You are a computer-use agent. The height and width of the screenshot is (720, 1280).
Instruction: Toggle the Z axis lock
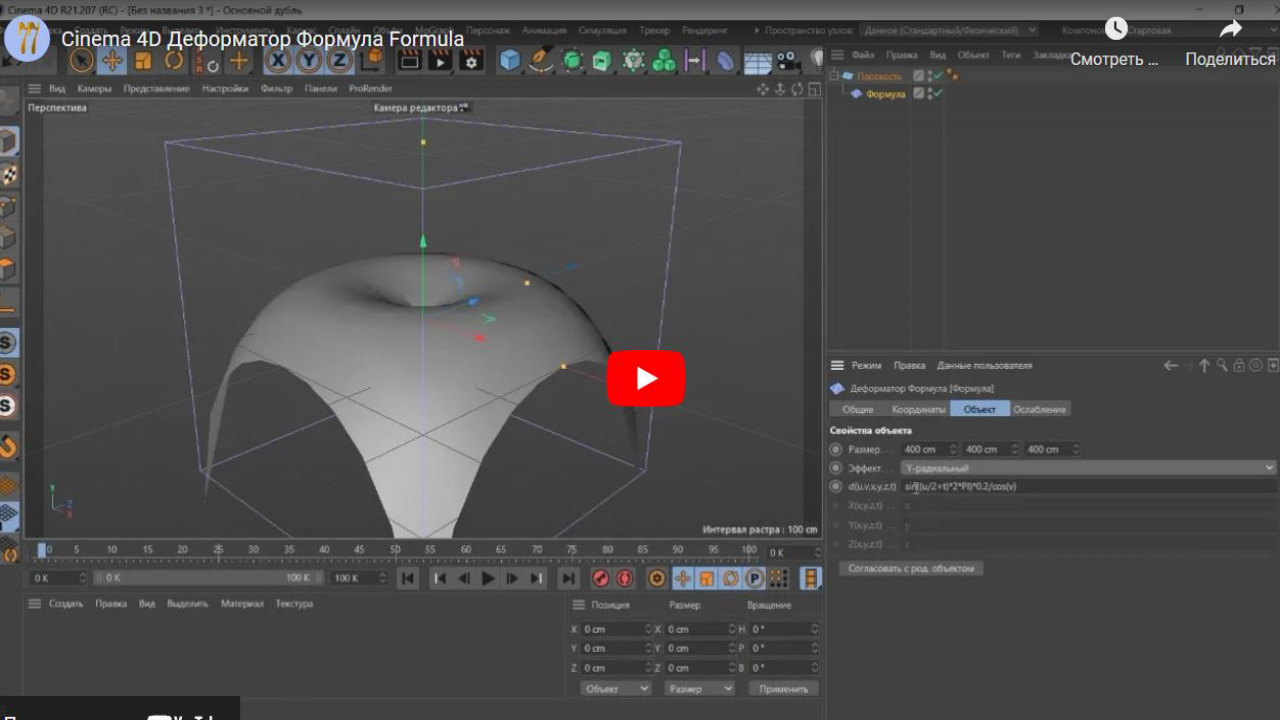tap(340, 61)
